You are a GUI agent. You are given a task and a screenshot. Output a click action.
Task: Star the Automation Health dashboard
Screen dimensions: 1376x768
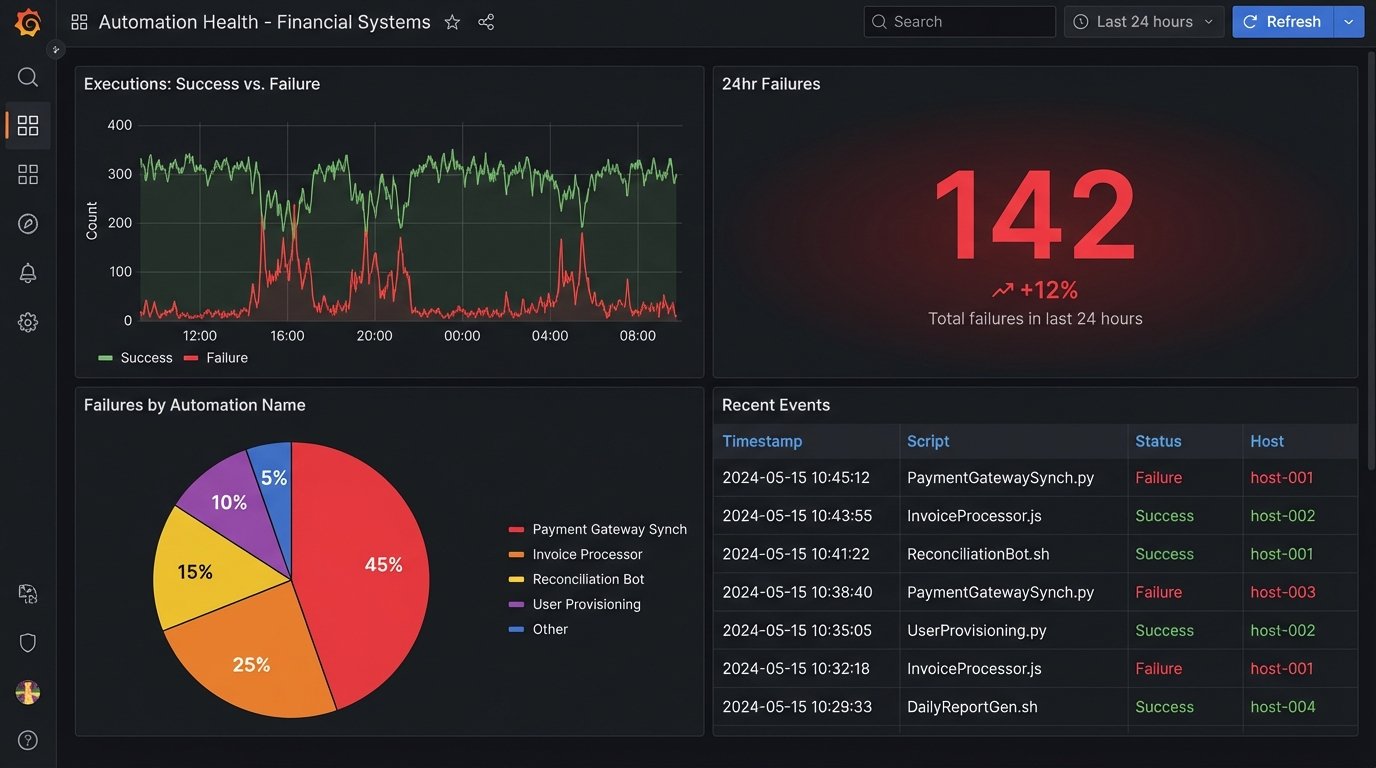click(452, 21)
